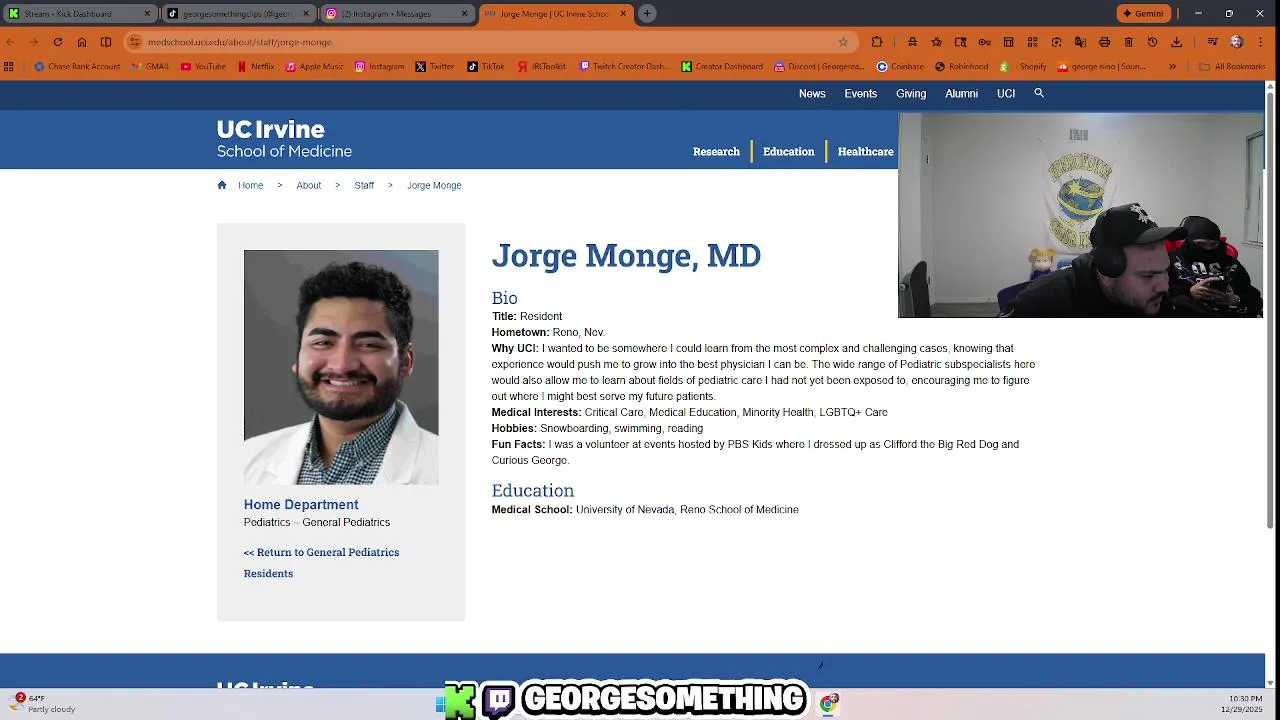Open the history clock toolbar icon

tap(1152, 42)
